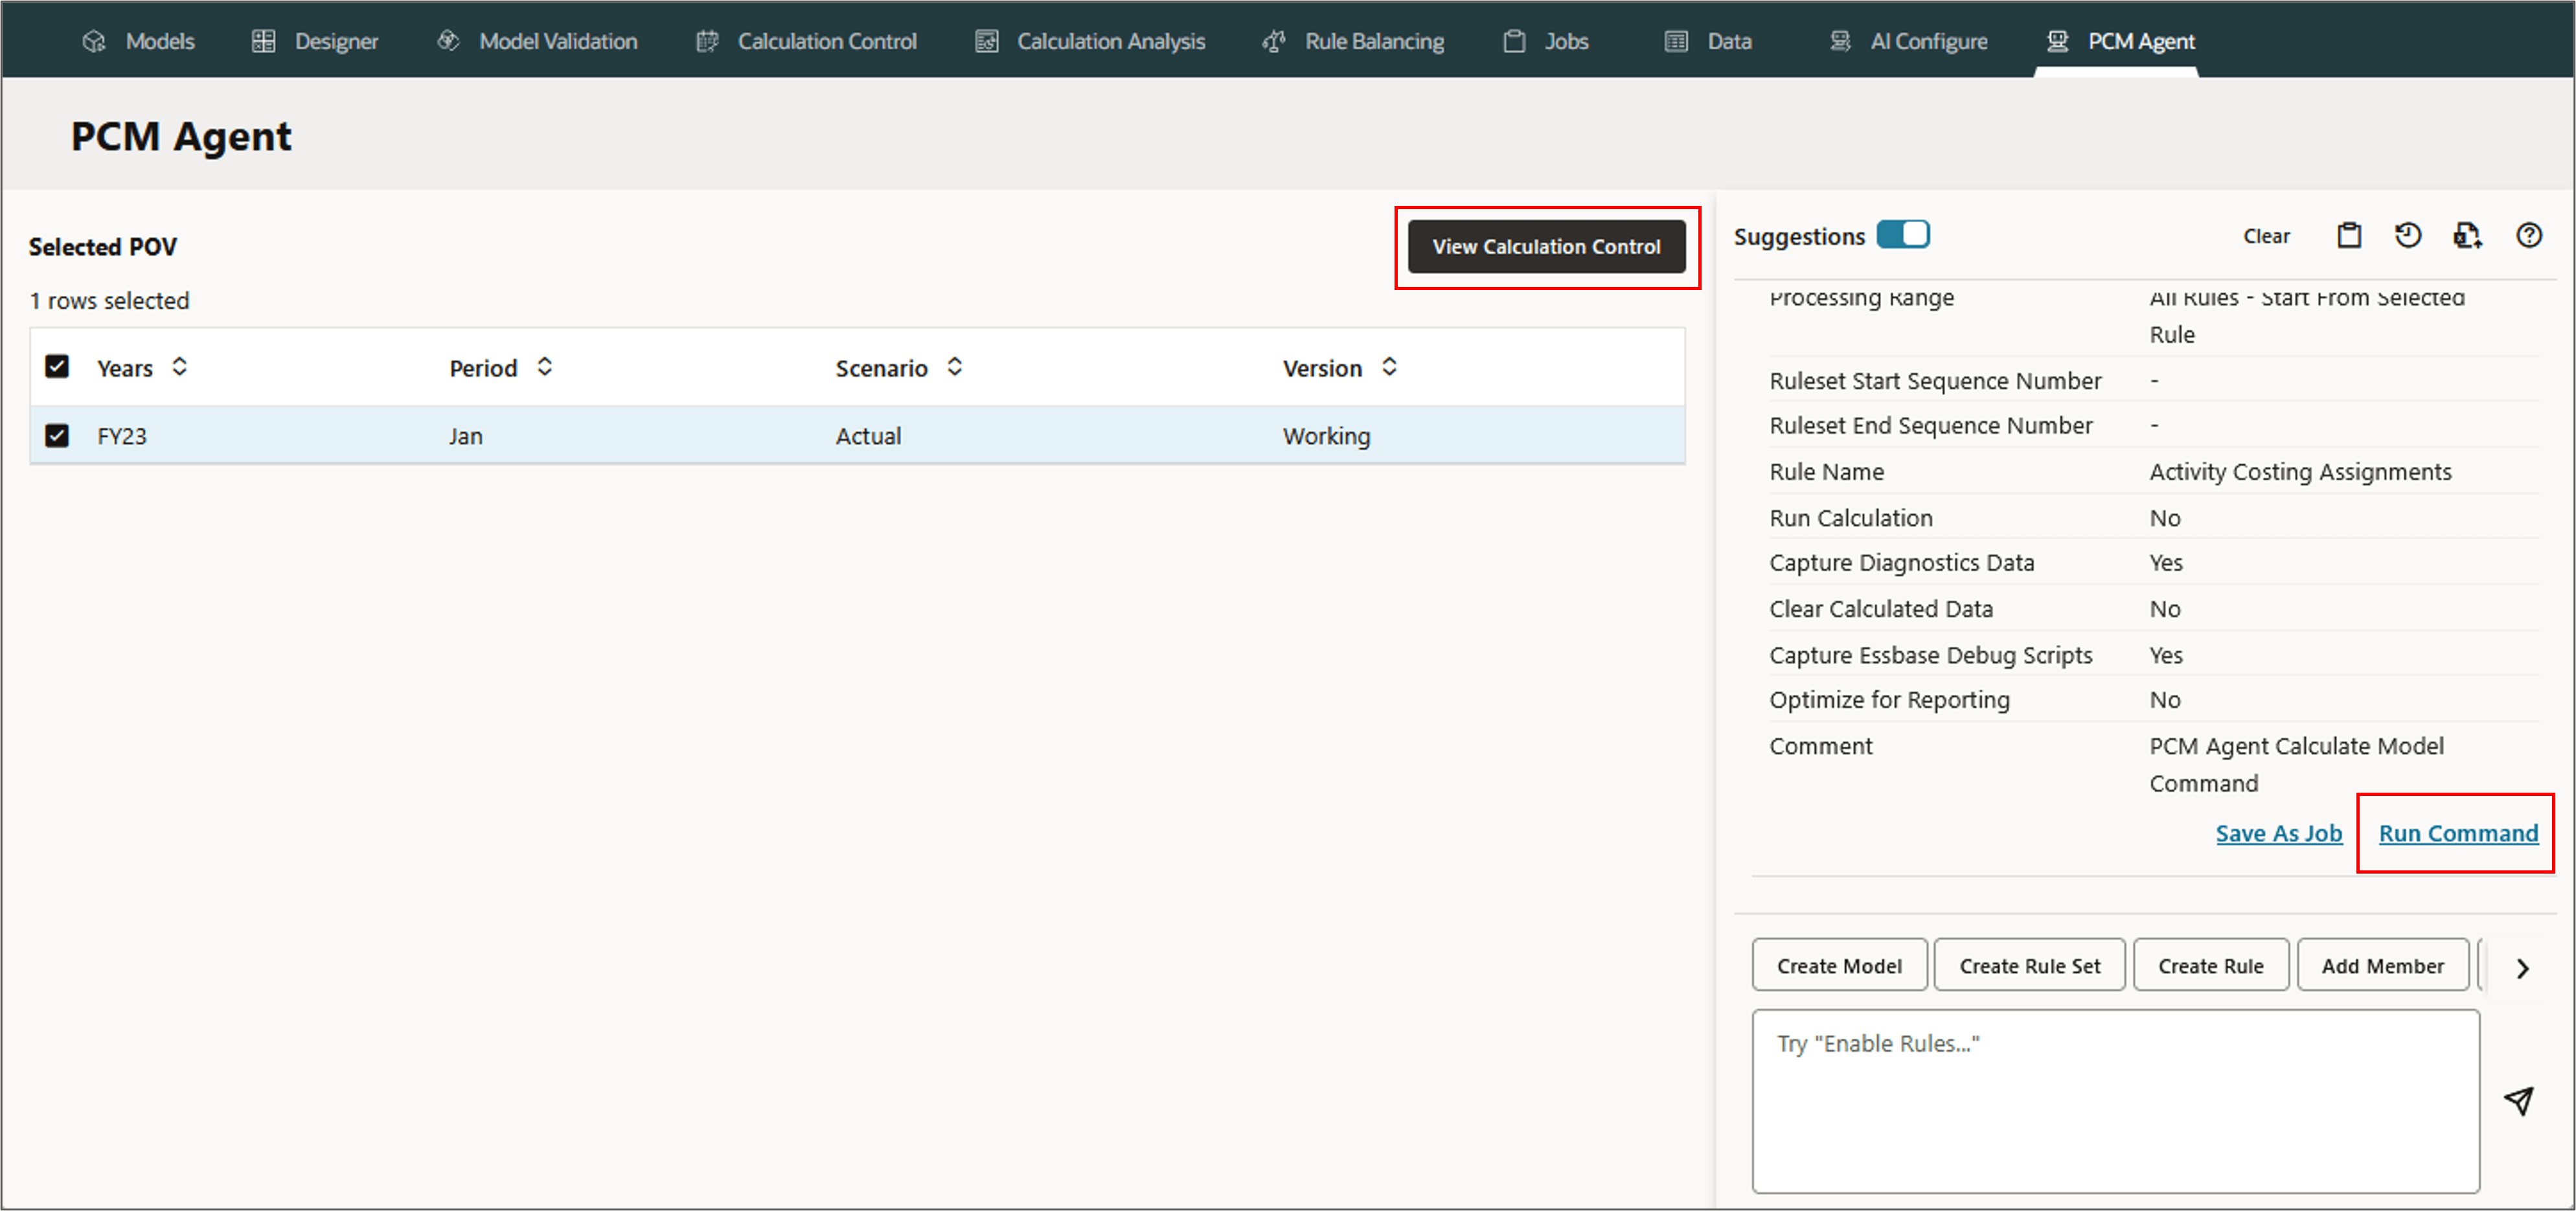
Task: Click the export document icon in suggestions panel
Action: click(x=2467, y=236)
